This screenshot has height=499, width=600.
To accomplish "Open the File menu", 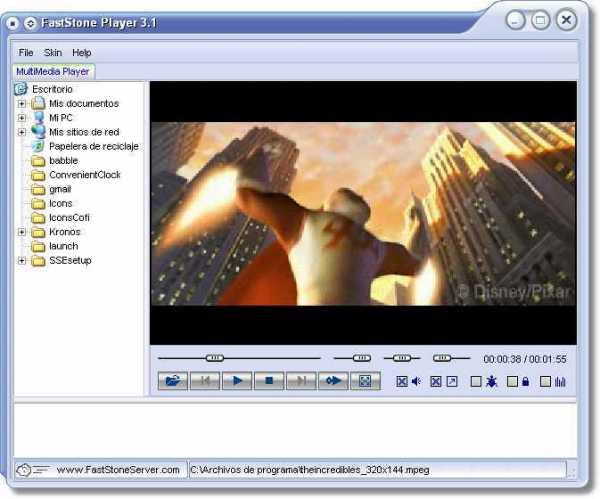I will pyautogui.click(x=26, y=52).
